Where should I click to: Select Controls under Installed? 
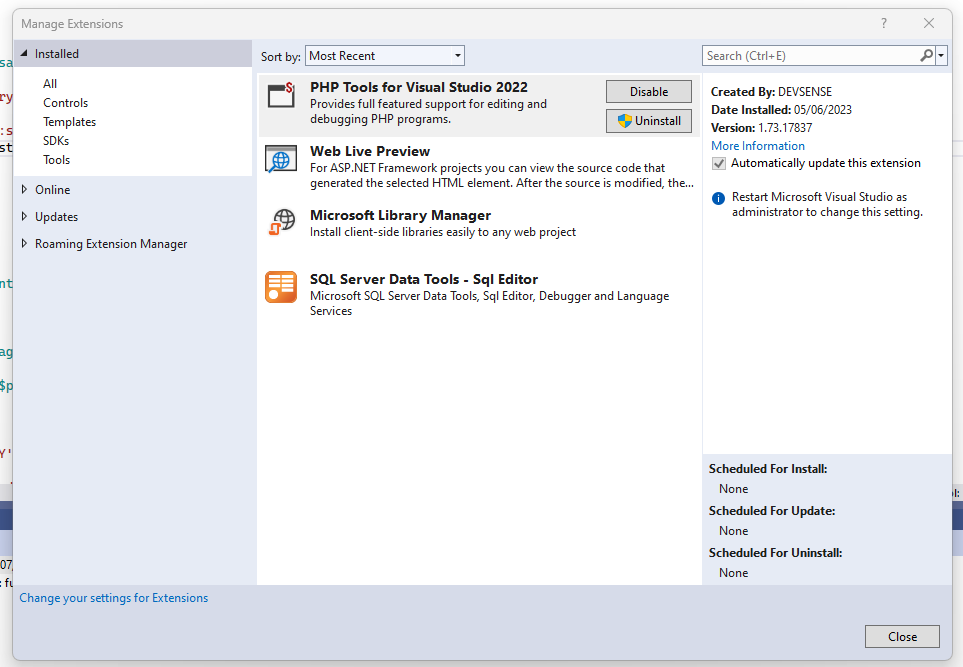pyautogui.click(x=65, y=103)
